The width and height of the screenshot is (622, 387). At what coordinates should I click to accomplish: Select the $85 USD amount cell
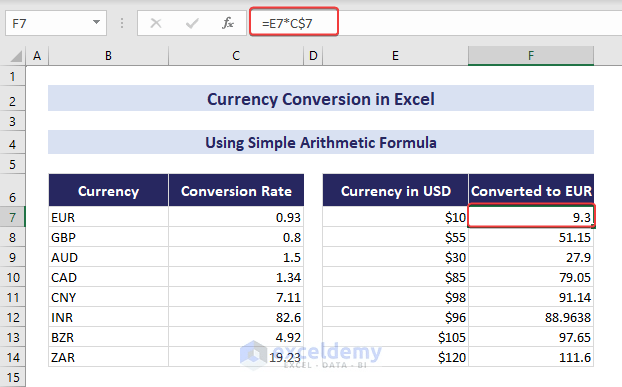point(395,277)
